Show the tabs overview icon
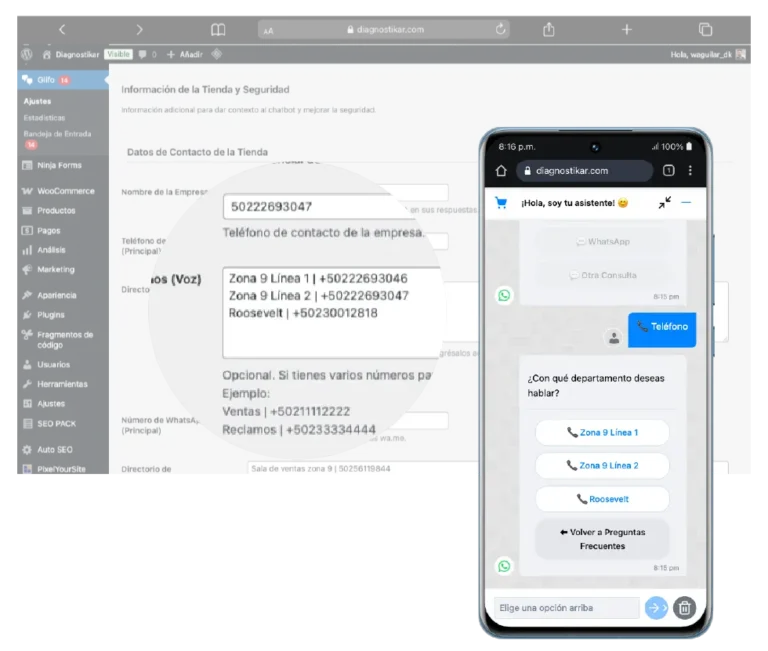 click(x=705, y=30)
